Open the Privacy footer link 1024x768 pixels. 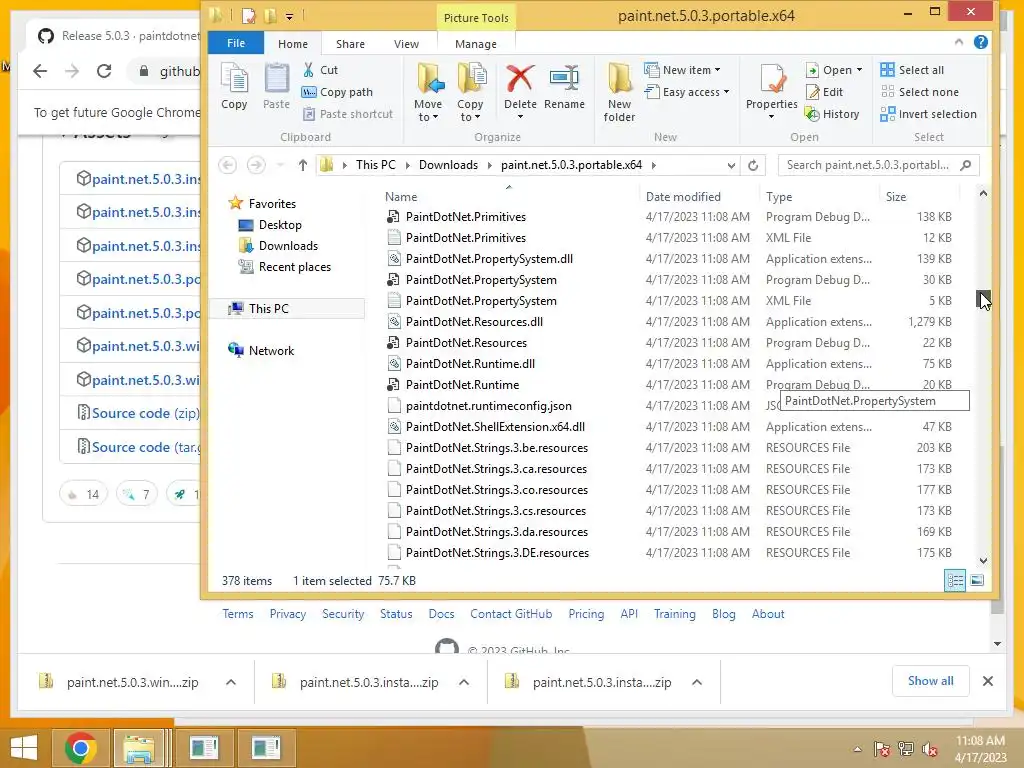tap(287, 614)
